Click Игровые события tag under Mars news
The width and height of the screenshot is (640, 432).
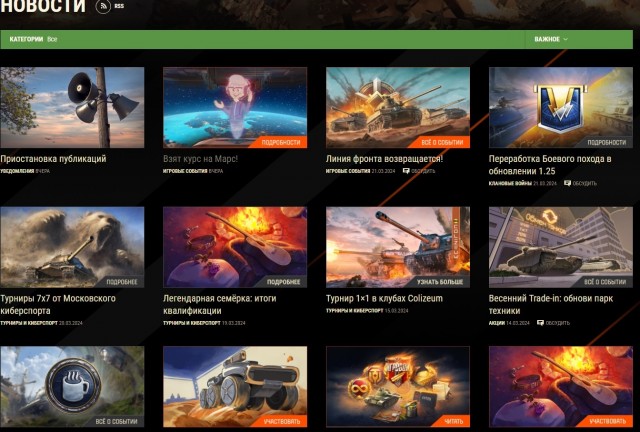point(185,171)
